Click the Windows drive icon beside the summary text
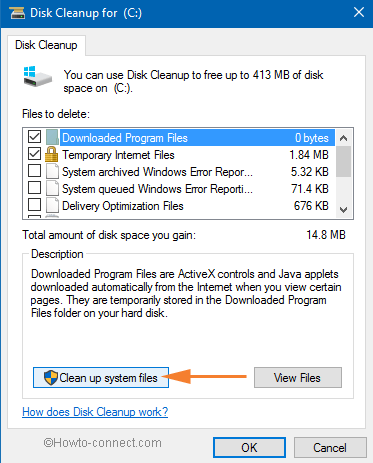 coord(37,77)
